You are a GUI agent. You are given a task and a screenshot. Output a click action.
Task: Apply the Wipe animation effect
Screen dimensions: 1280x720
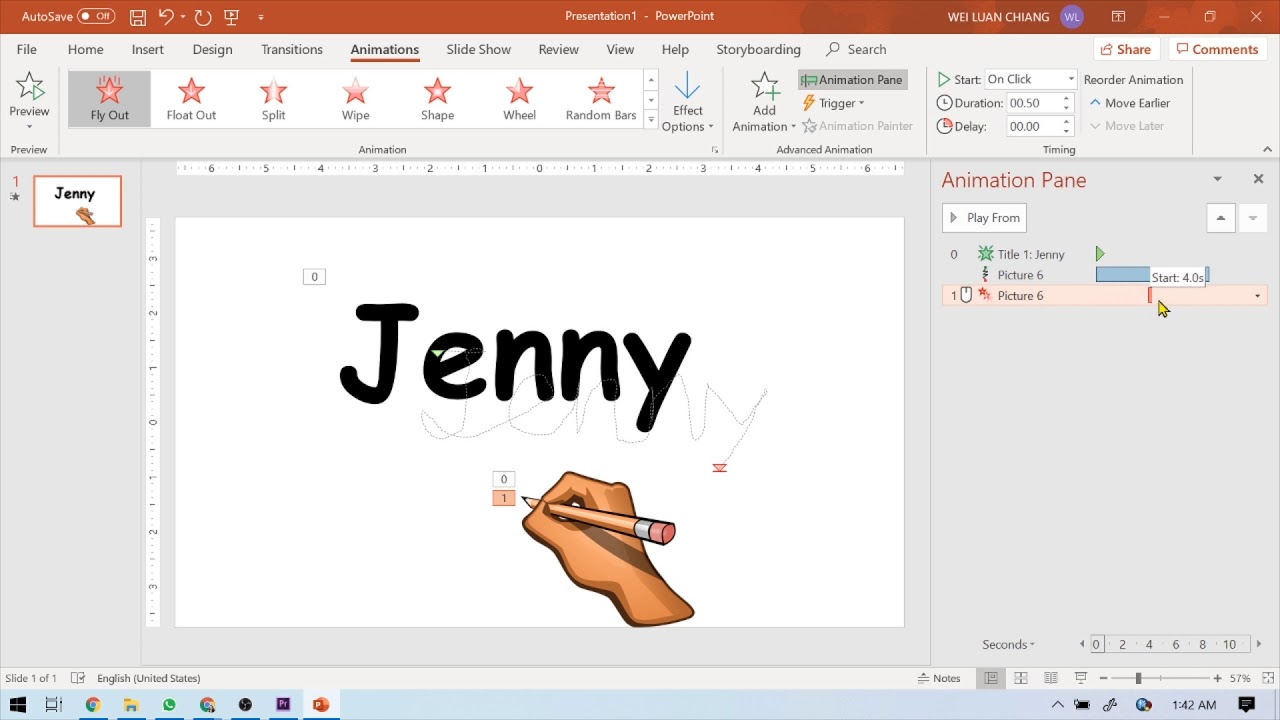click(x=355, y=98)
